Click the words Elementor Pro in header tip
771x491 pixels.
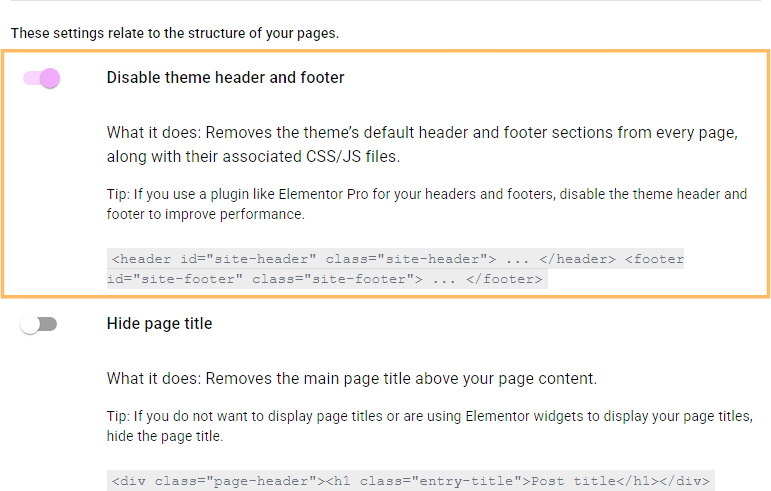click(x=323, y=194)
